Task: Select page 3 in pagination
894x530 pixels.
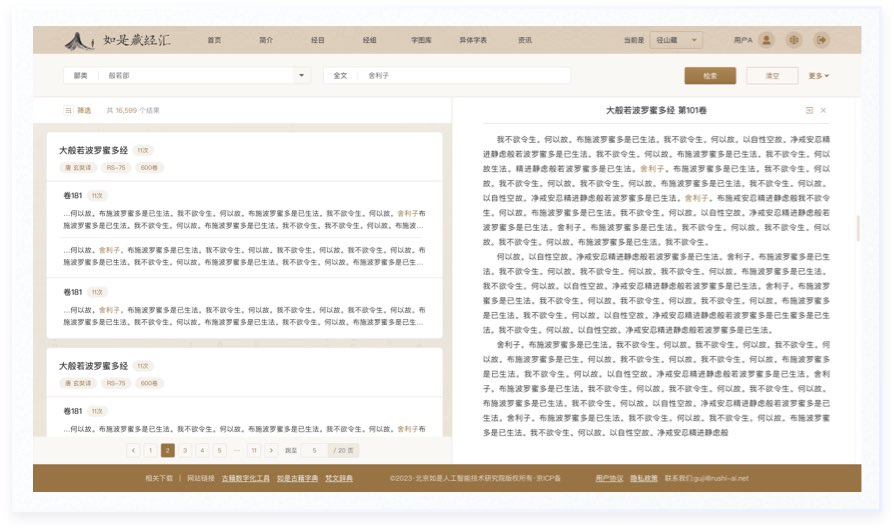Action: 185,451
